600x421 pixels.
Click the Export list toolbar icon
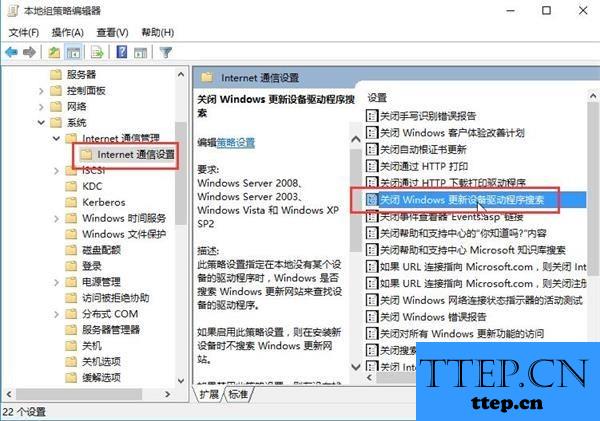pos(97,52)
